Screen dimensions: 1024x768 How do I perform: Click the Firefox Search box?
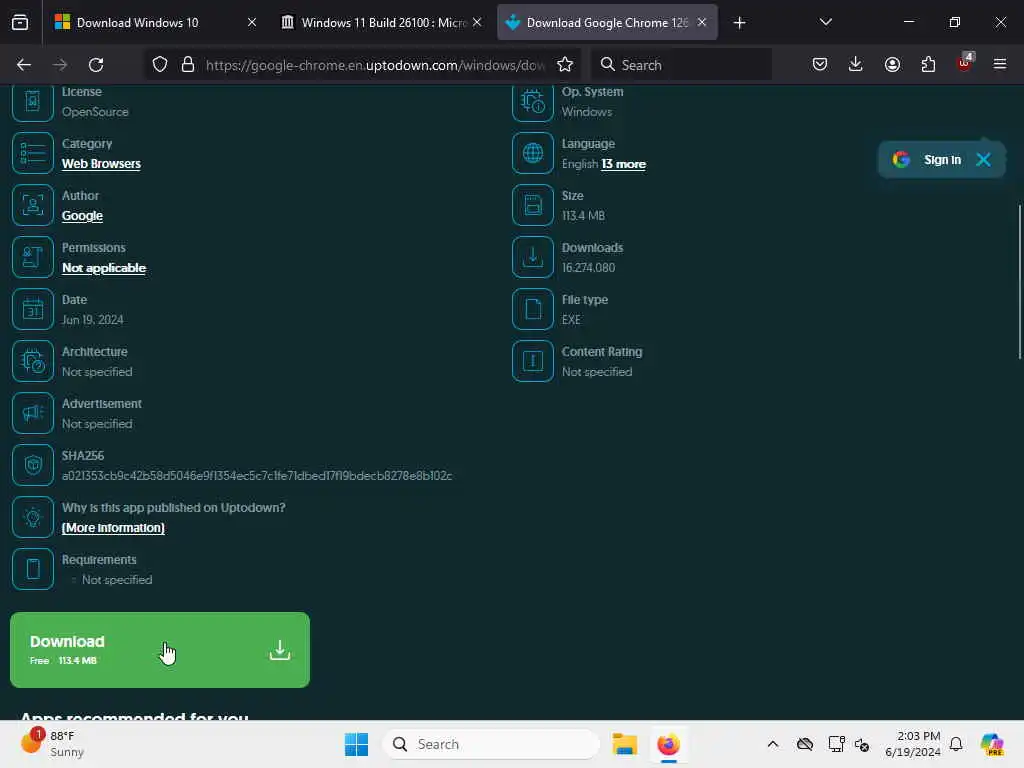click(682, 65)
